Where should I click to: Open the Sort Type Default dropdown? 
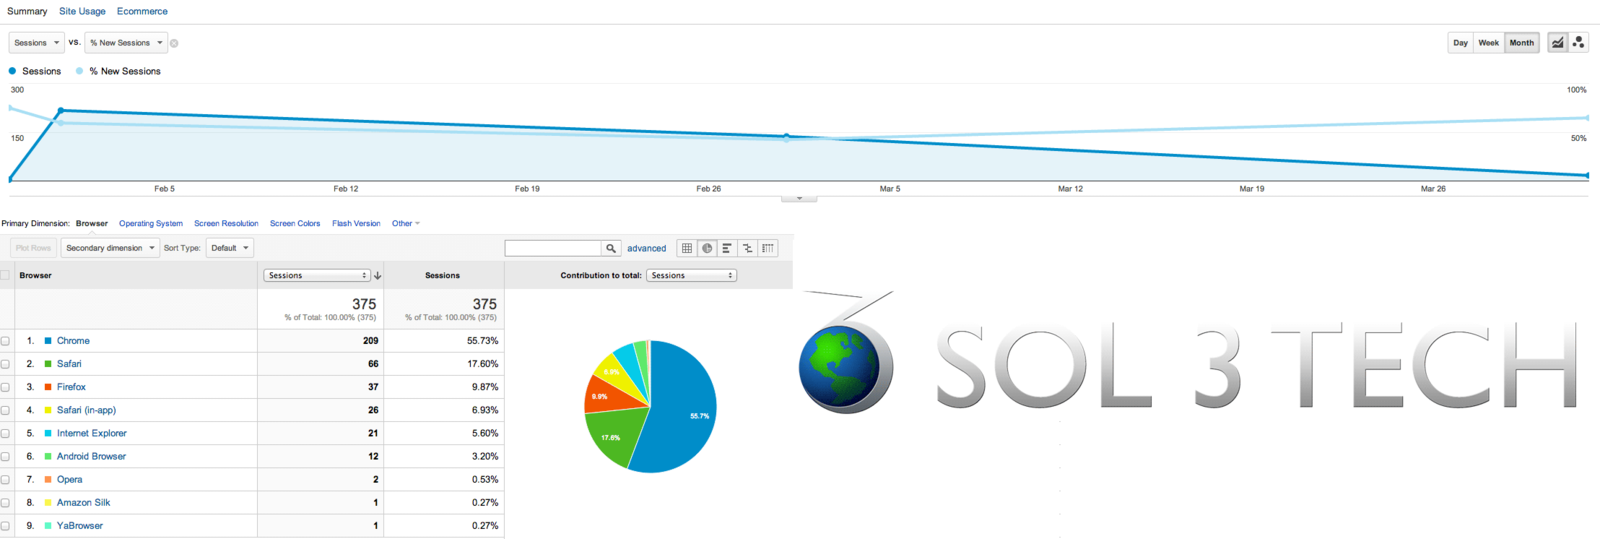click(230, 248)
